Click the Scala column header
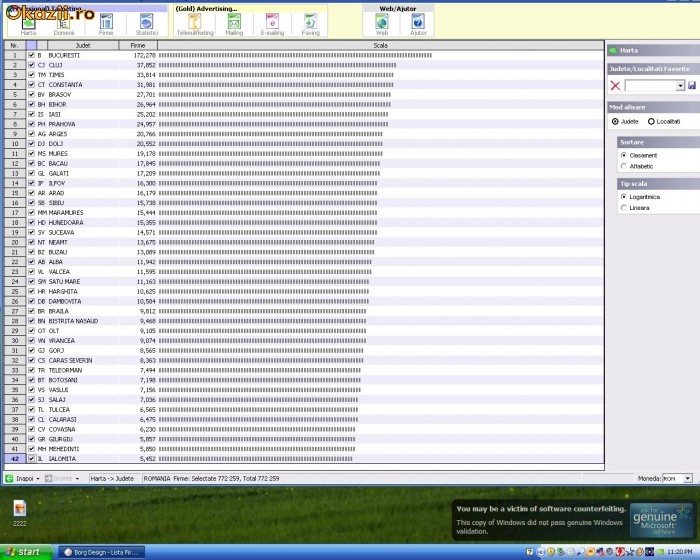 coord(380,45)
